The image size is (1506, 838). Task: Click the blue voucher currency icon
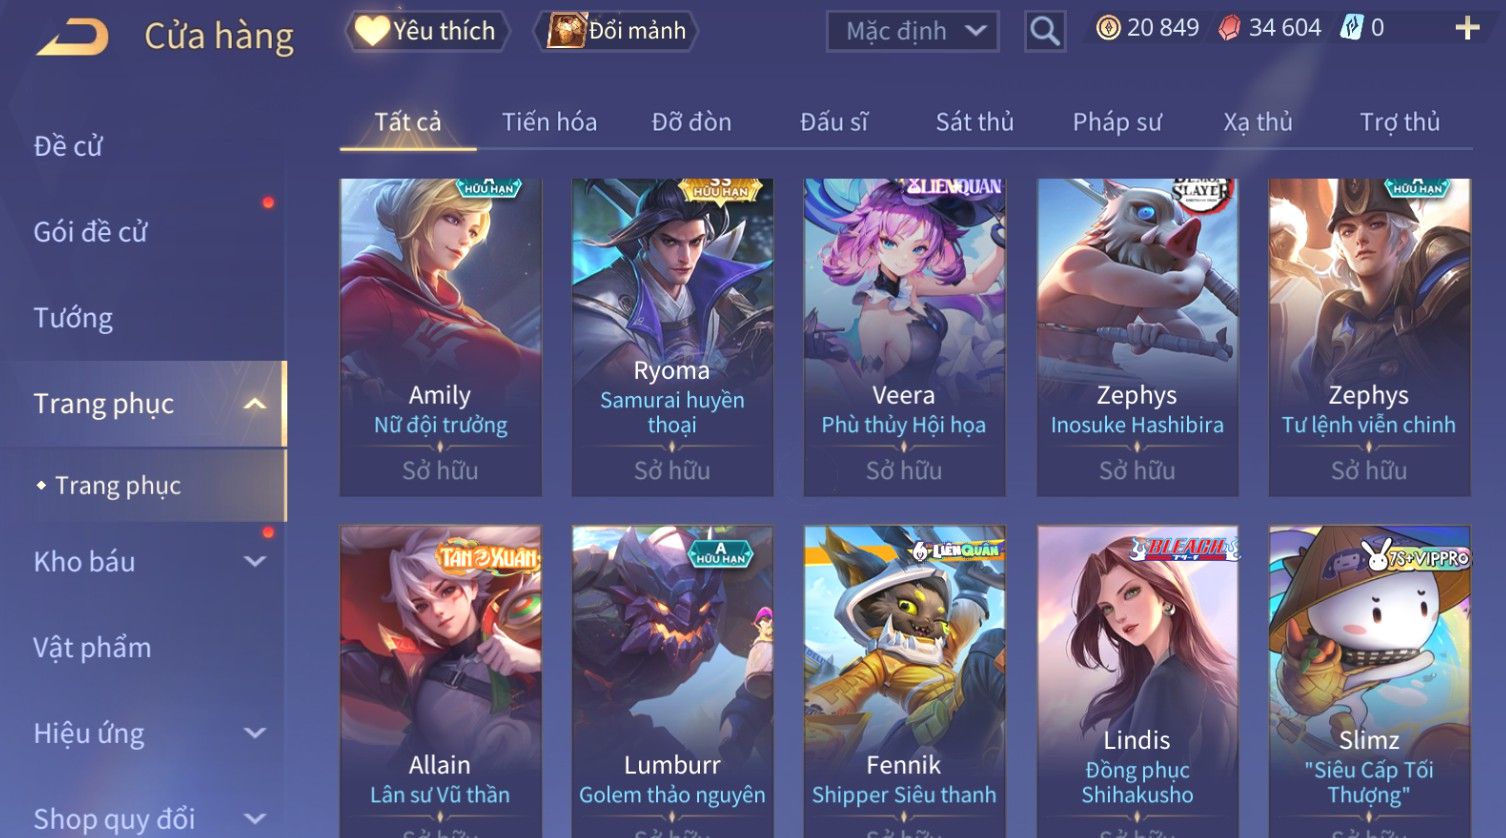pos(1351,28)
